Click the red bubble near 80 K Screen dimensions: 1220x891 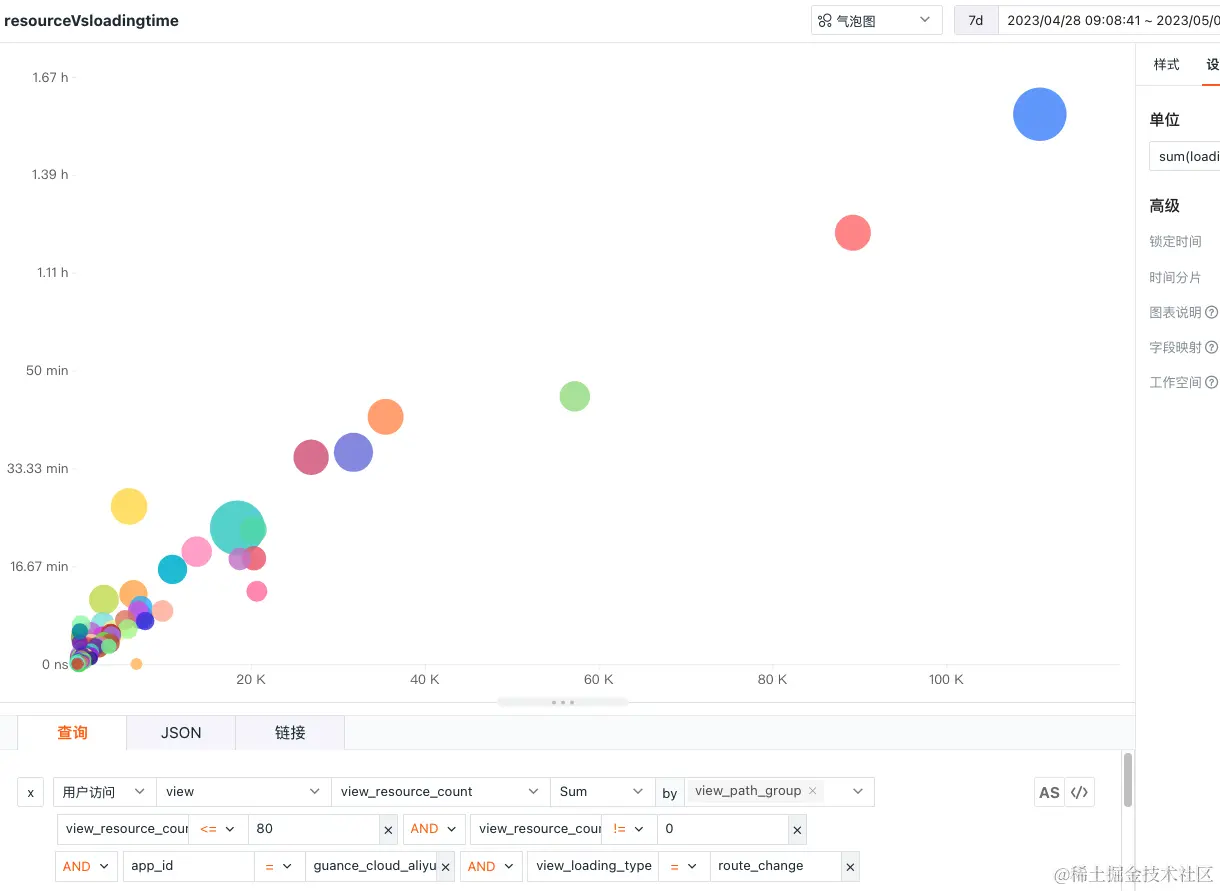853,233
